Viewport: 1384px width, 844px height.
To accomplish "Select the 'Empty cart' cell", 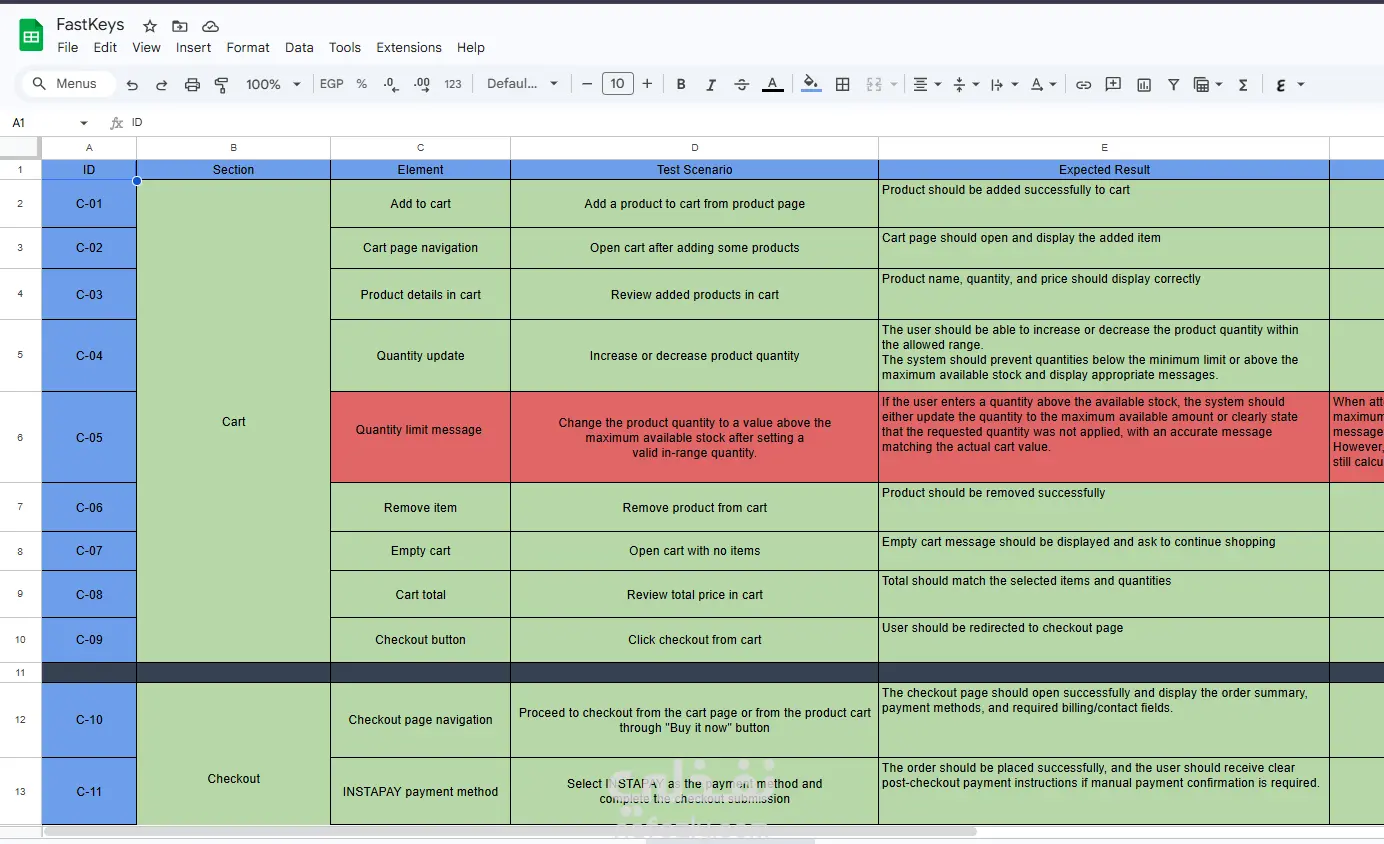I will point(420,551).
